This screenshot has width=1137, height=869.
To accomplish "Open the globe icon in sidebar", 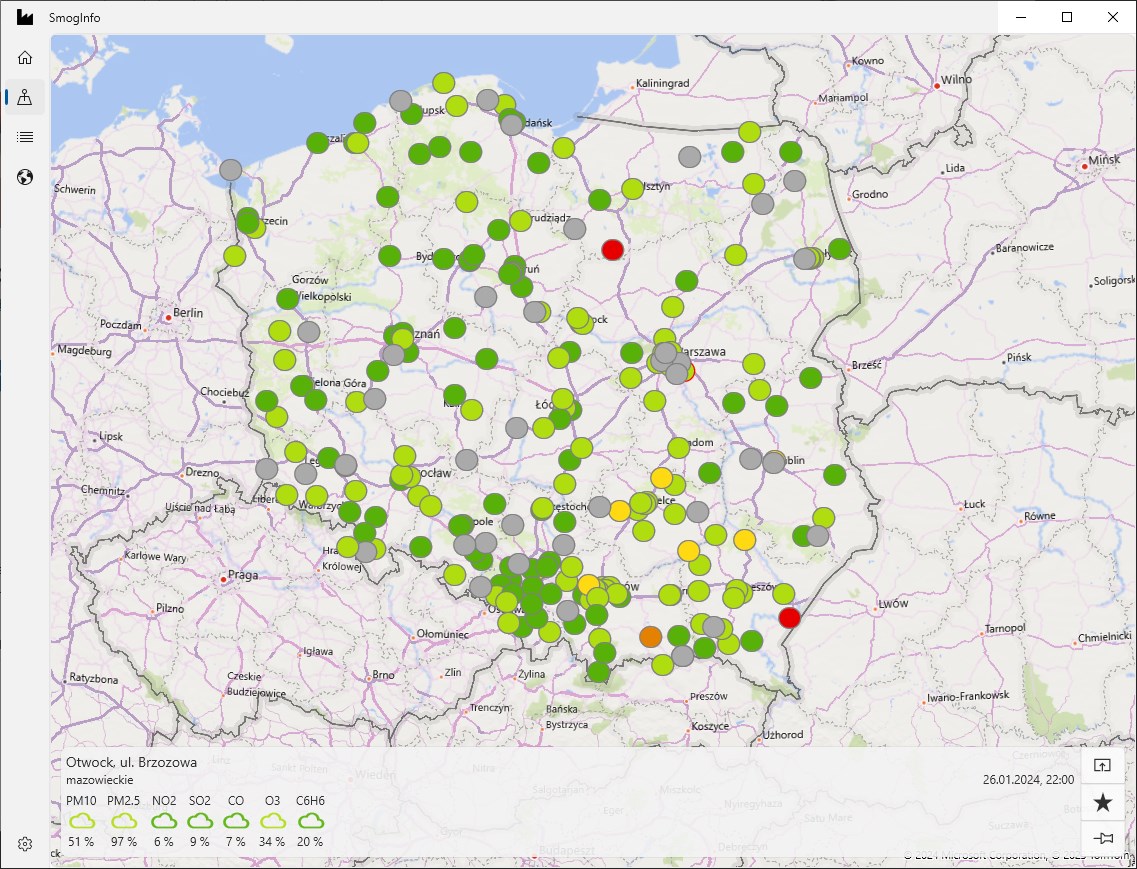I will (25, 177).
